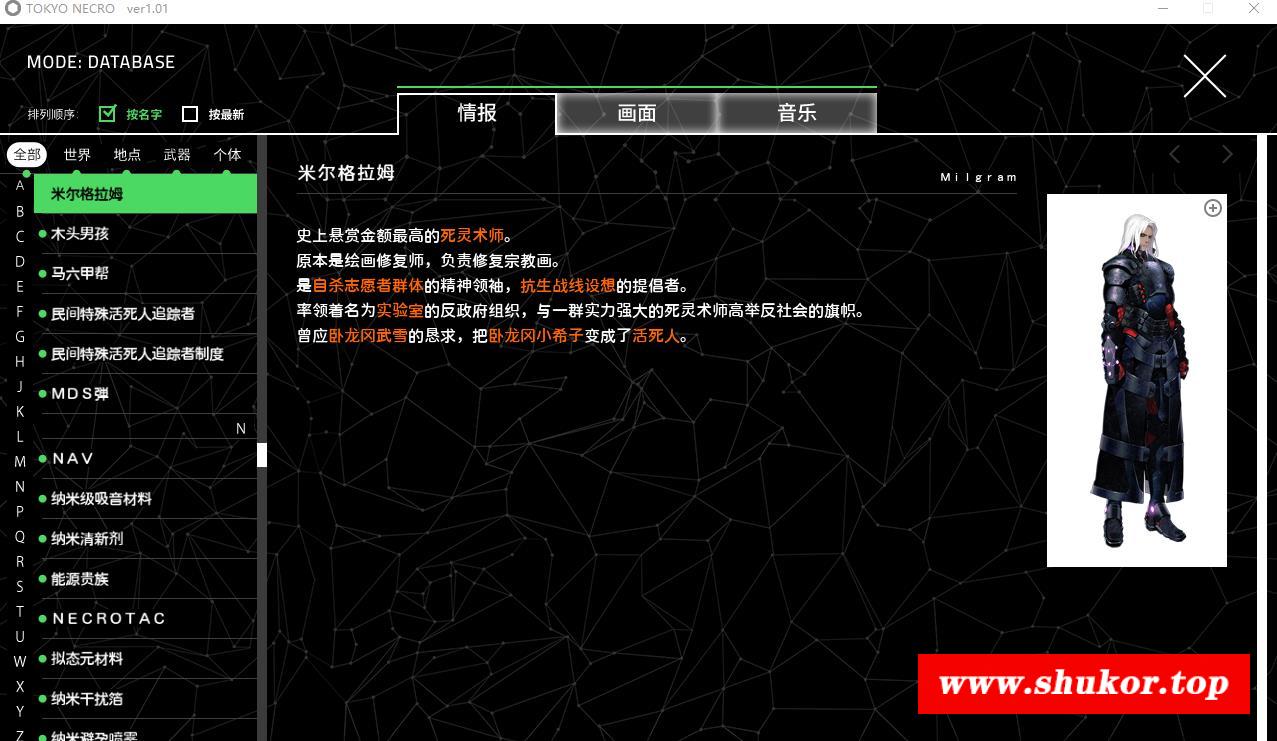Viewport: 1277px width, 741px height.
Task: Jump to letter M in the index
Action: (20, 461)
